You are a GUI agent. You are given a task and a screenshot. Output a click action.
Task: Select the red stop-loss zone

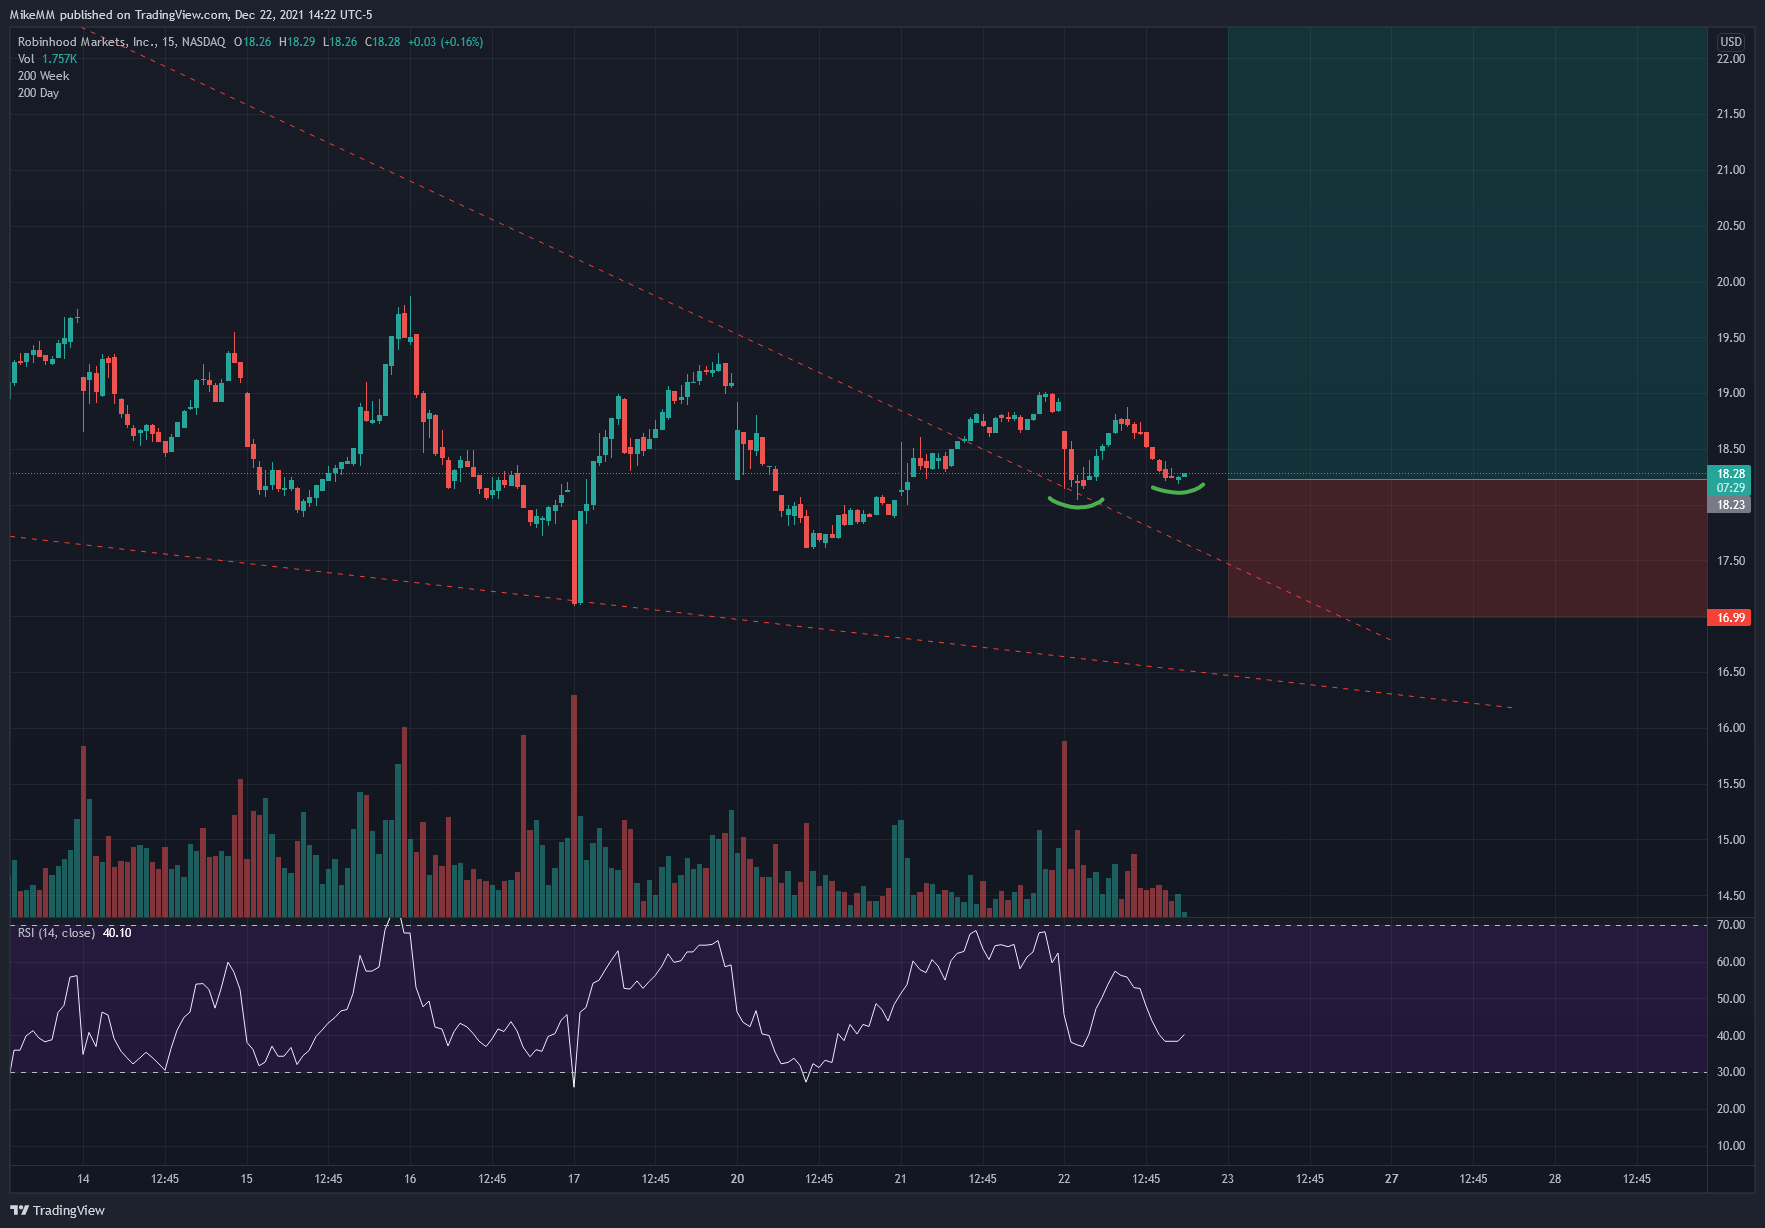(x=1467, y=549)
